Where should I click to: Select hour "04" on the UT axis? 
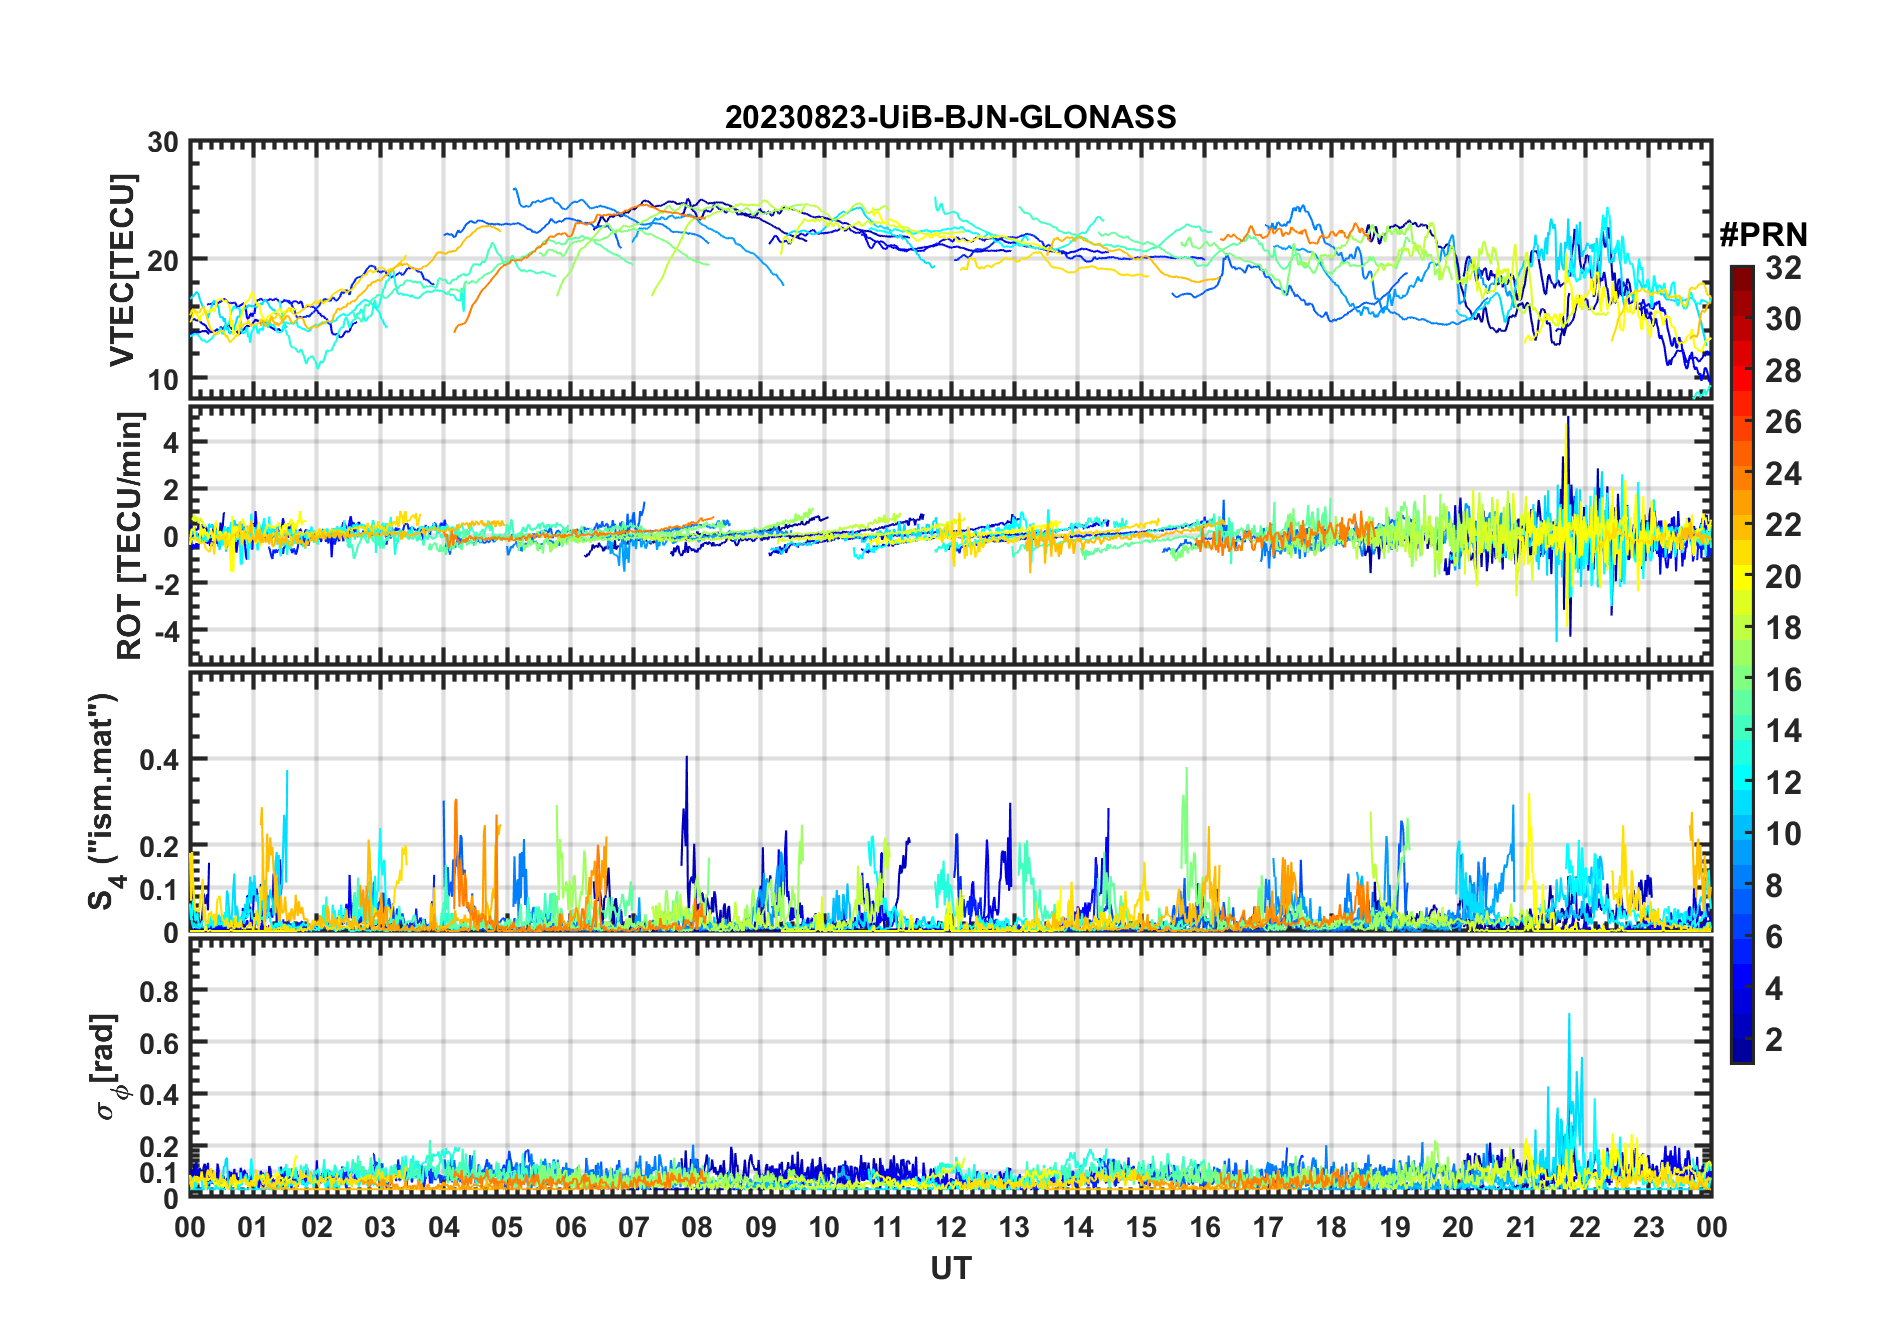click(444, 1227)
